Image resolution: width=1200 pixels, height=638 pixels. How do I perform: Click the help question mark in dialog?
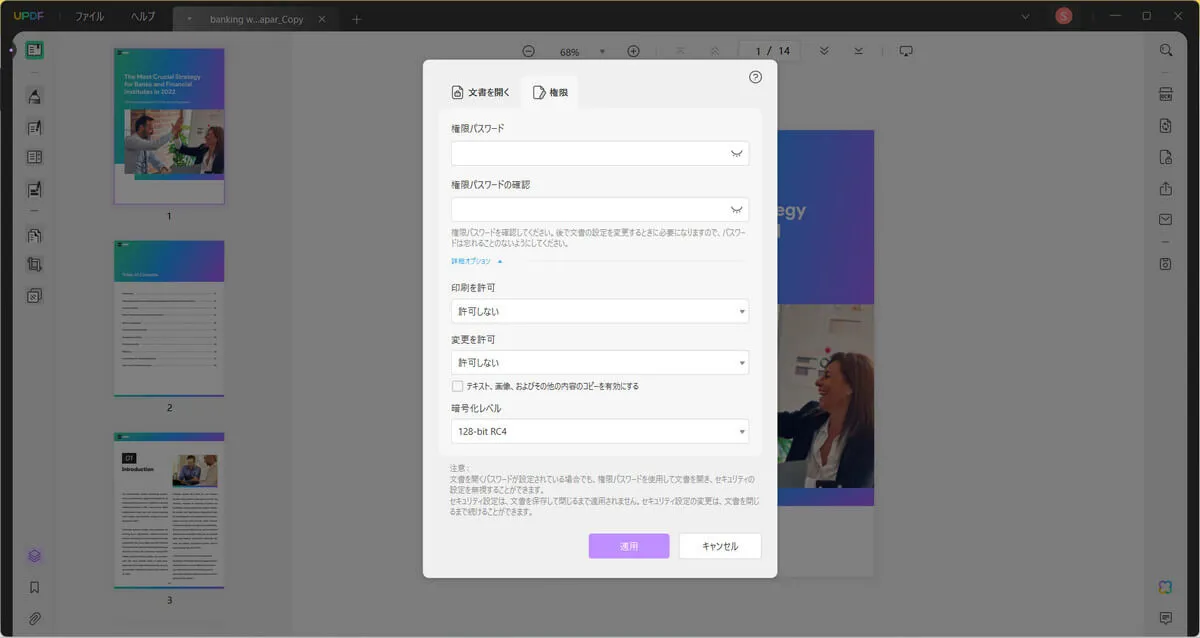tap(755, 77)
